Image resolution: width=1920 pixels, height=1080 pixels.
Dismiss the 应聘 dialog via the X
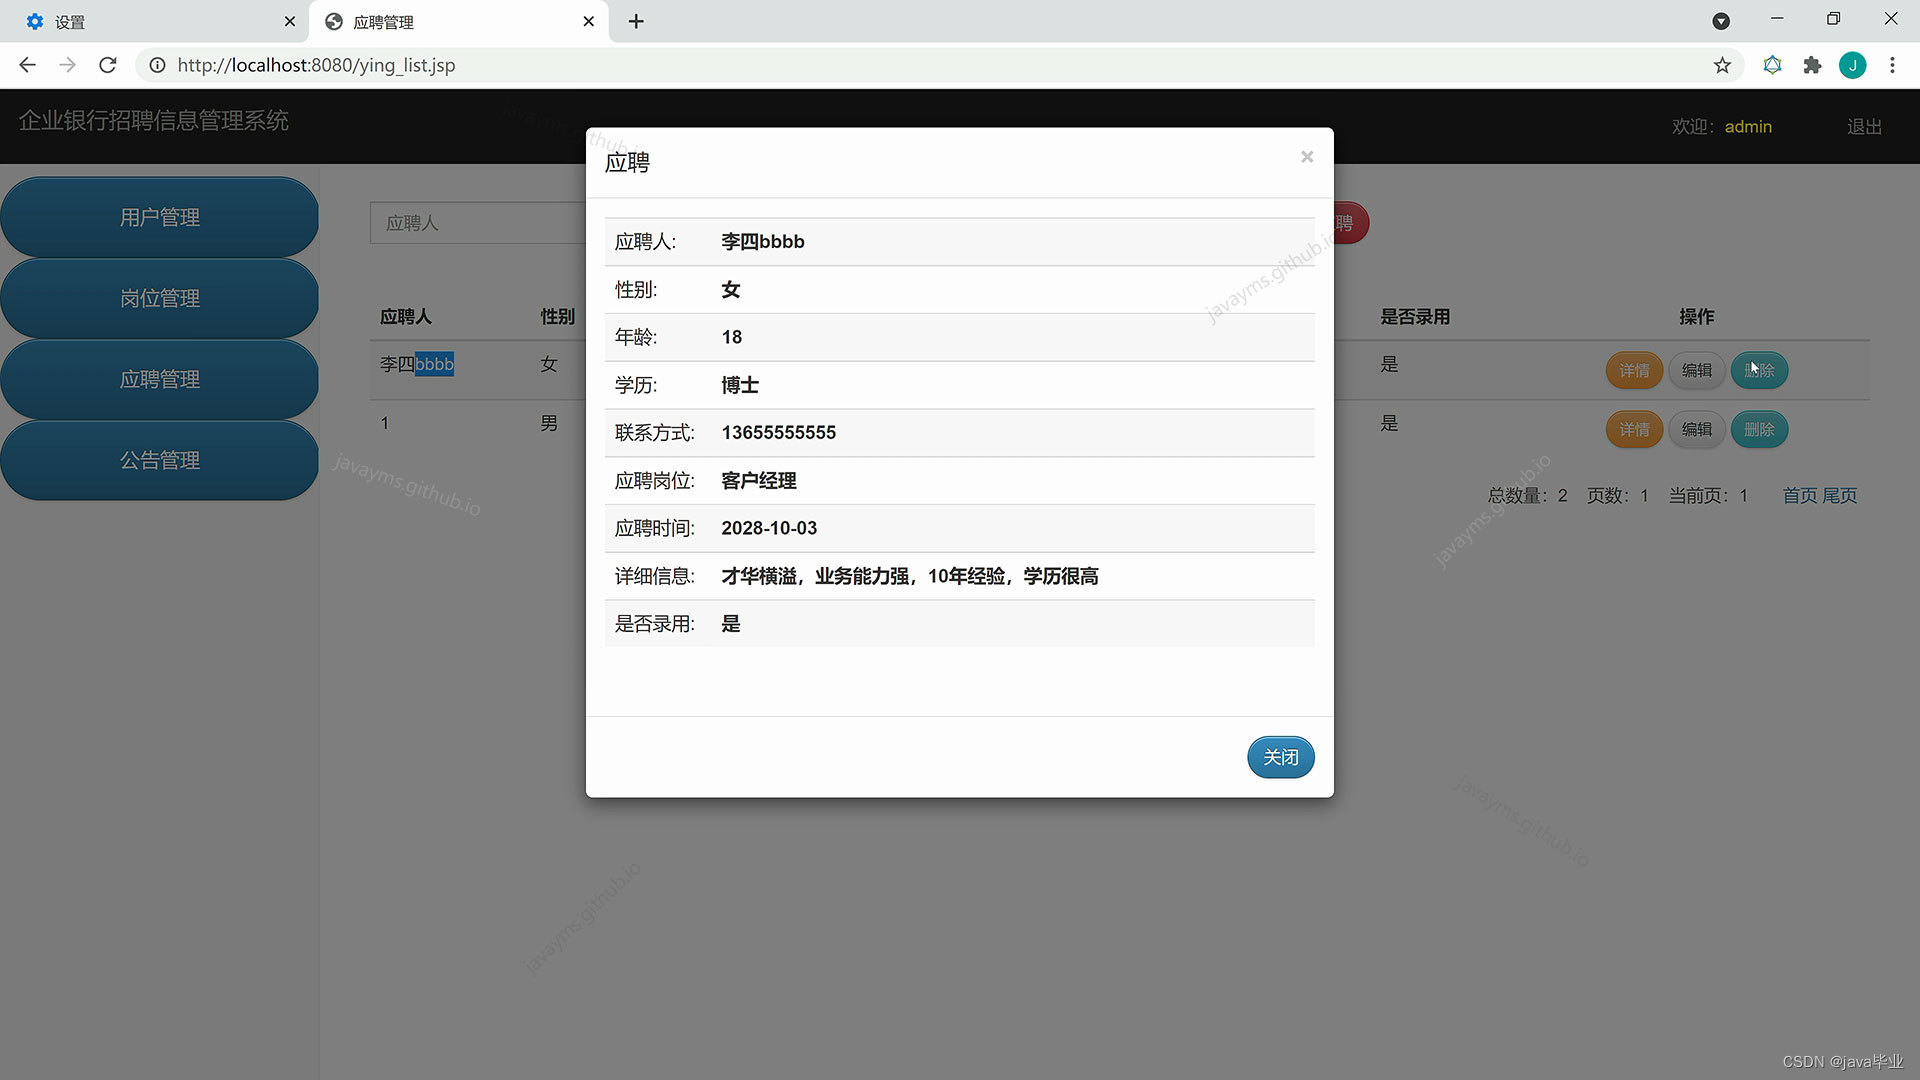pyautogui.click(x=1307, y=157)
